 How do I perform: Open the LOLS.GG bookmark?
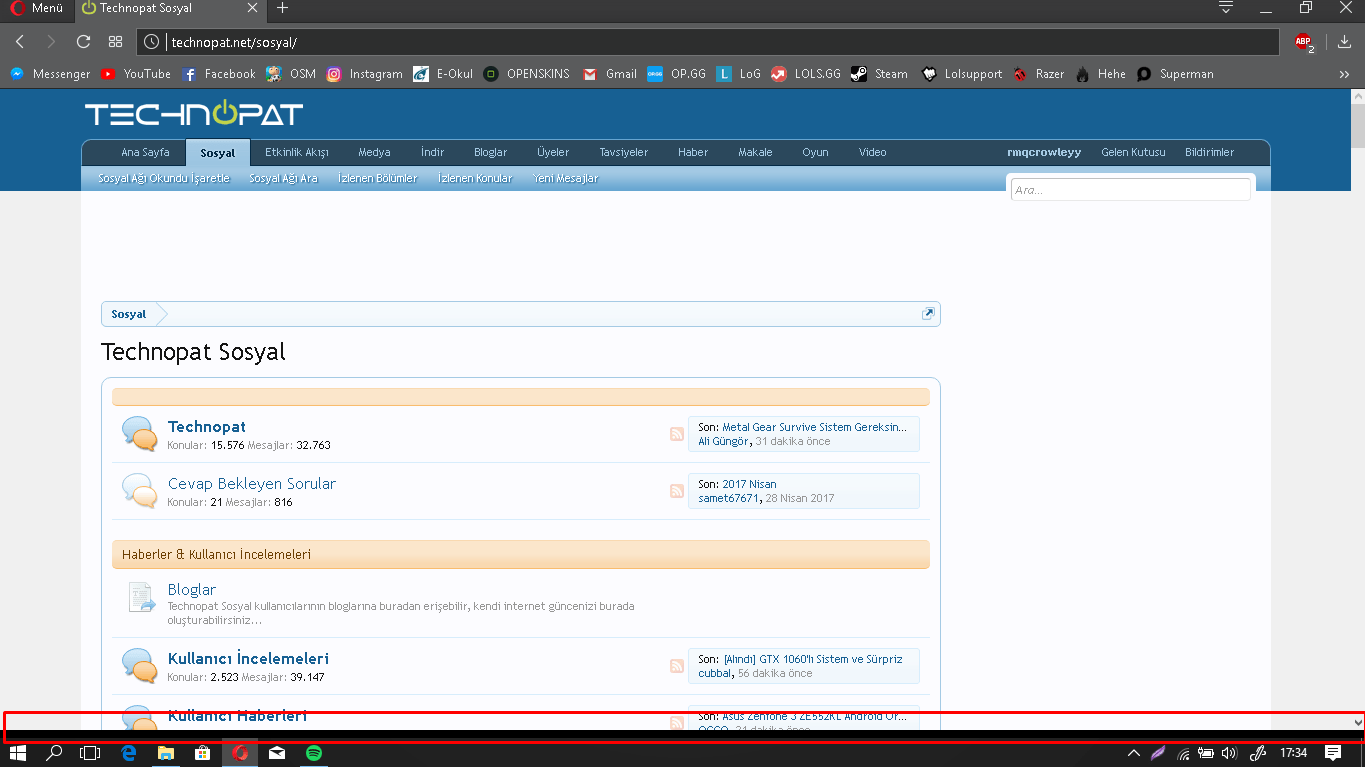pyautogui.click(x=805, y=74)
